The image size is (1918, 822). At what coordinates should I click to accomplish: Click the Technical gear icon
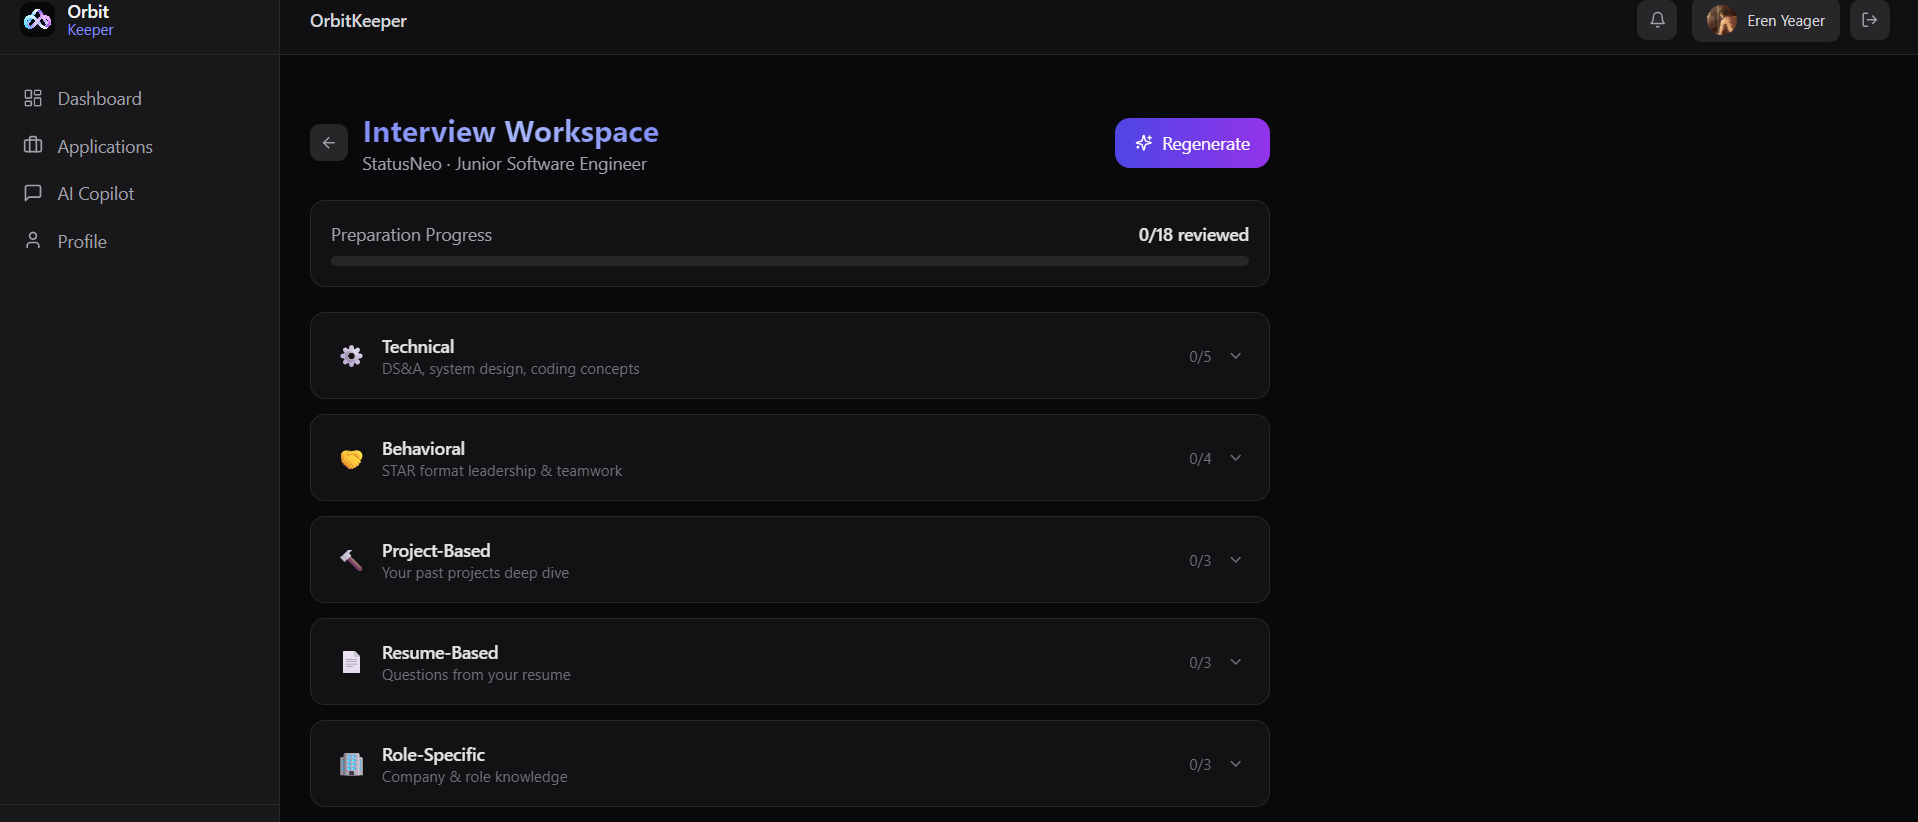point(351,356)
